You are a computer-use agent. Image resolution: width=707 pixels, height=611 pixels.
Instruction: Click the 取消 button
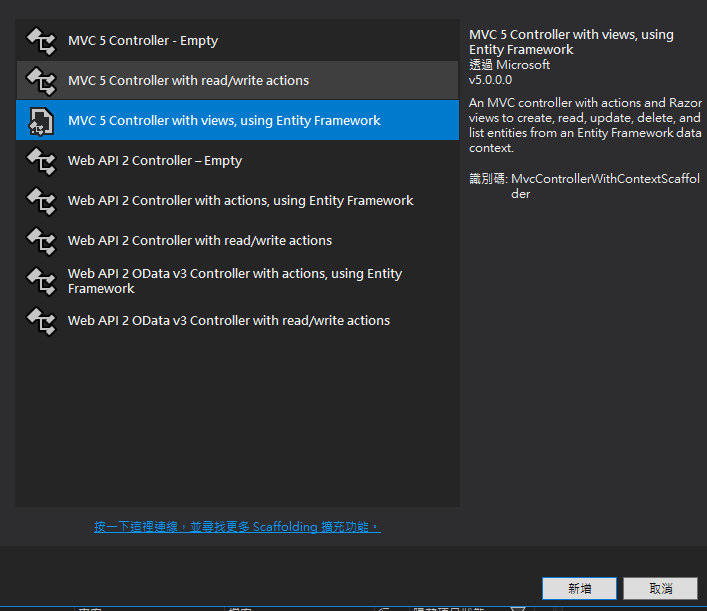(660, 588)
